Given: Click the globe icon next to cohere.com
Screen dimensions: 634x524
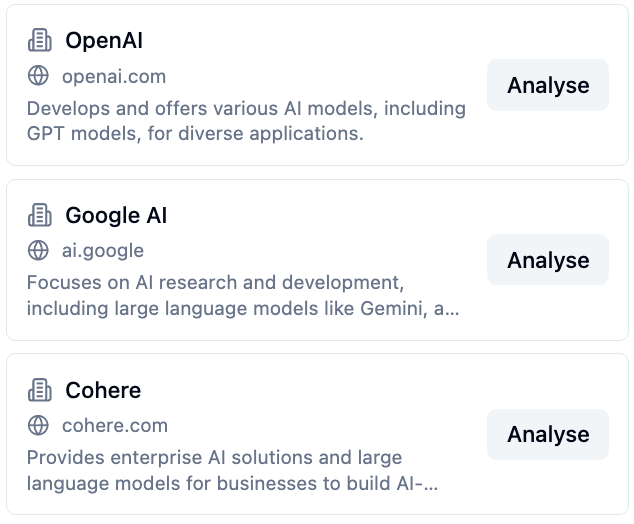Looking at the screenshot, I should point(38,425).
